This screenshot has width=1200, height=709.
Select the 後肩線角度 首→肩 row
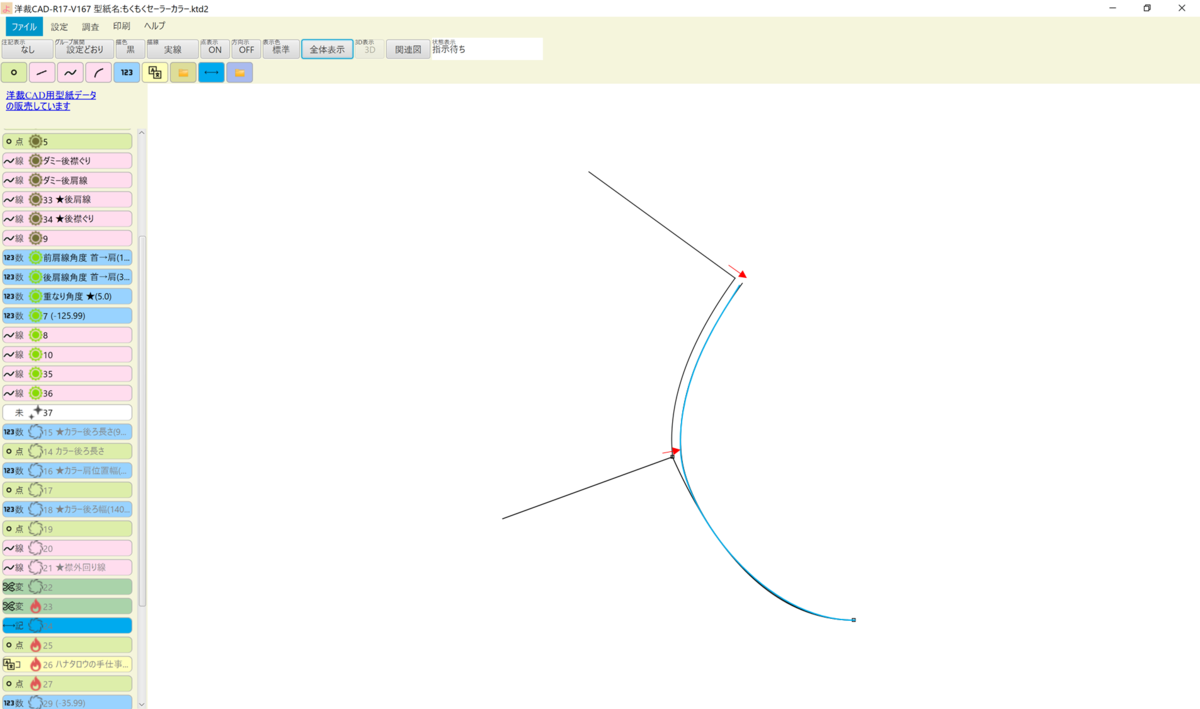click(x=67, y=277)
